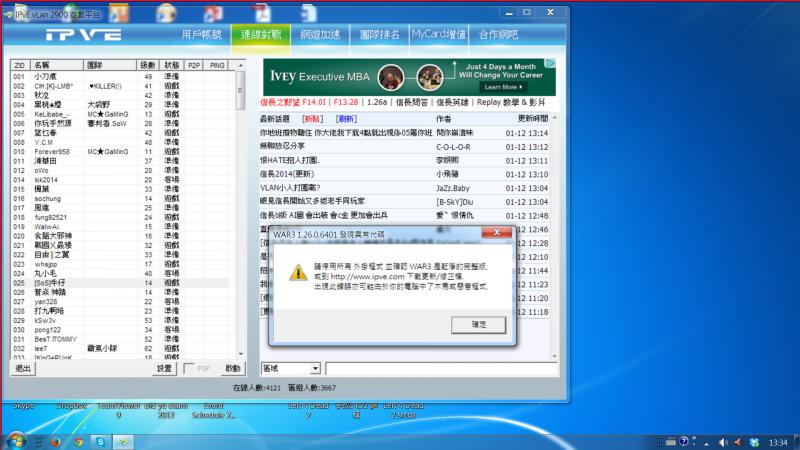The width and height of the screenshot is (800, 450).
Task: Sort player list by 名稱 column
Action: (56, 65)
